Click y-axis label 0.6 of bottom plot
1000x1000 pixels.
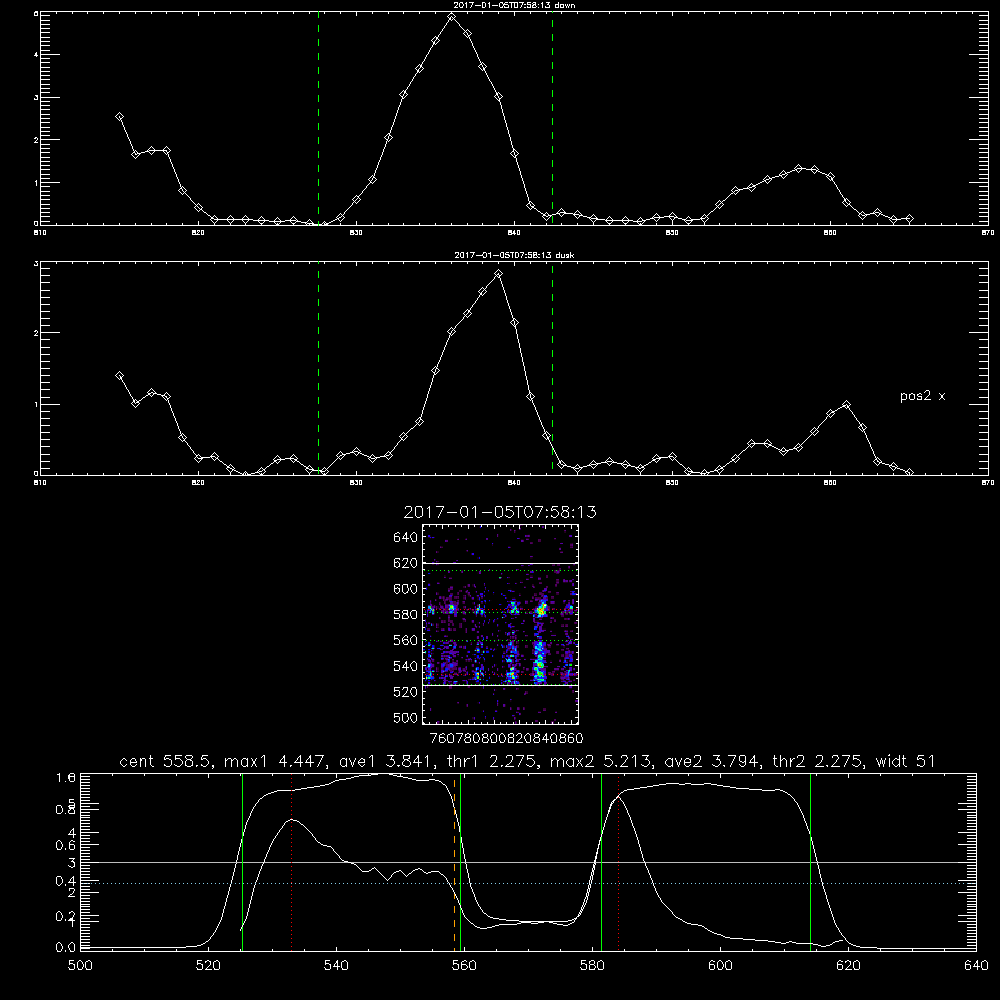[66, 845]
